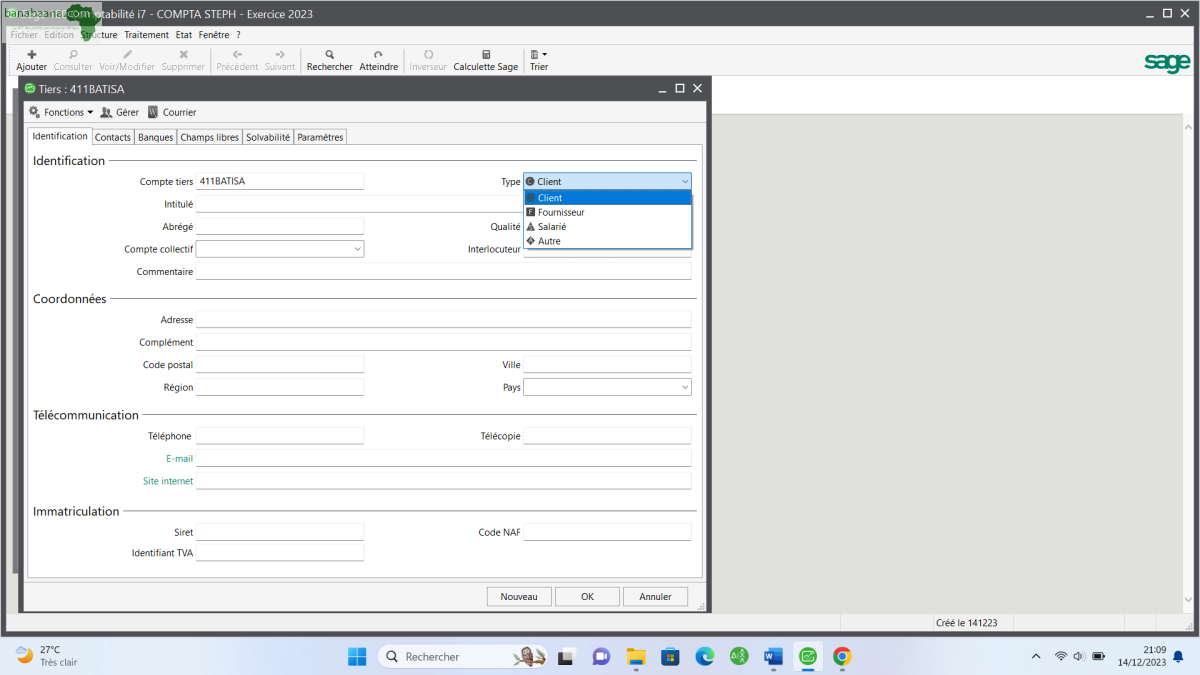Open Google Chrome from the taskbar
1200x675 pixels.
[842, 656]
